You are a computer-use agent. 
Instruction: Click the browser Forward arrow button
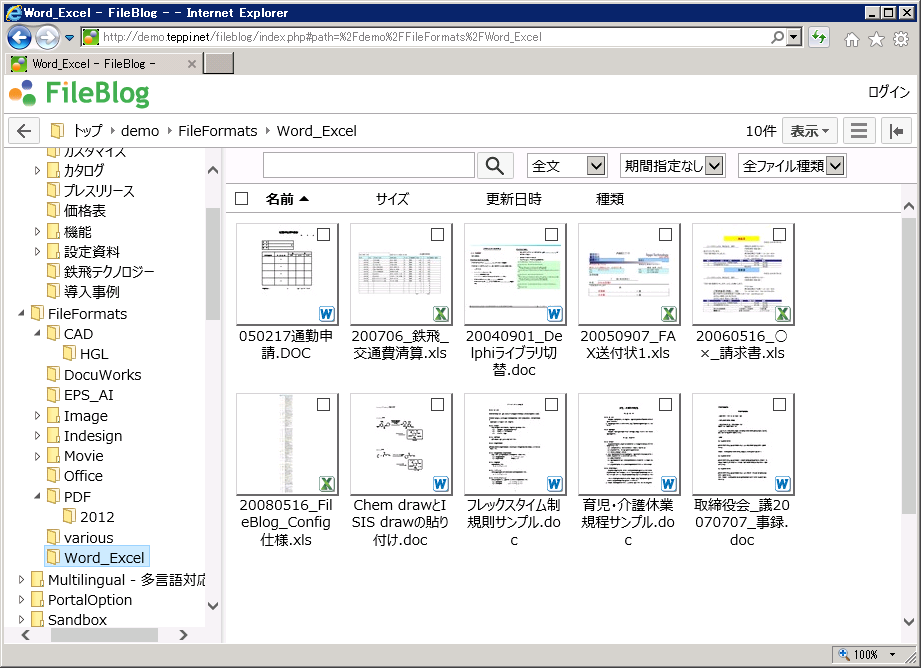(47, 38)
